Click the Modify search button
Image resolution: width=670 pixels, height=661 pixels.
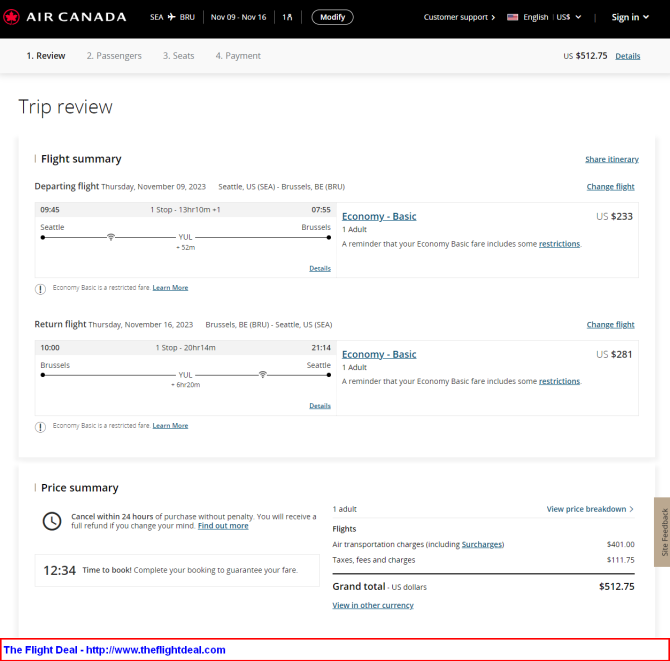coord(332,17)
